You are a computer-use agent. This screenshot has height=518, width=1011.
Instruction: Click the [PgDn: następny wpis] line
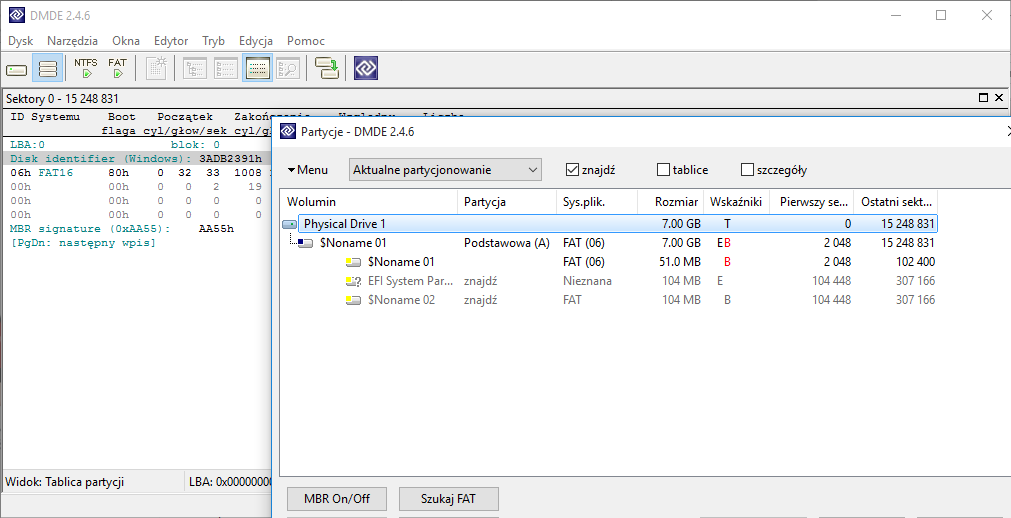pyautogui.click(x=83, y=243)
